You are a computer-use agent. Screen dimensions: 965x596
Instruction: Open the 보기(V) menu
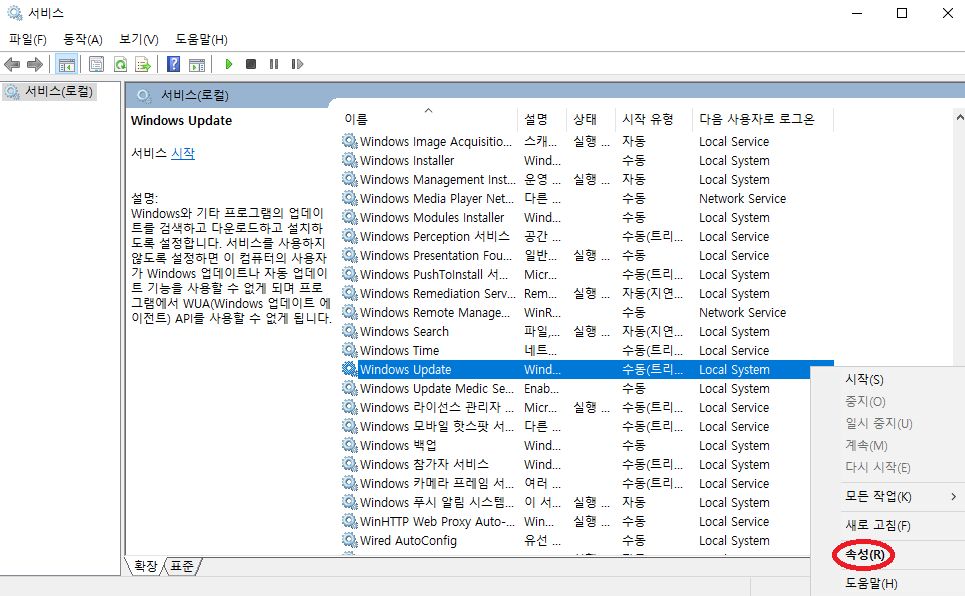pyautogui.click(x=138, y=39)
